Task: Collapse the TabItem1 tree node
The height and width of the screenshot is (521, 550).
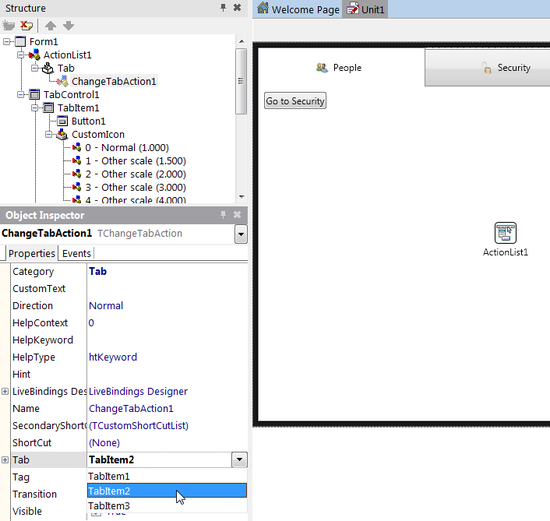Action: (35, 108)
